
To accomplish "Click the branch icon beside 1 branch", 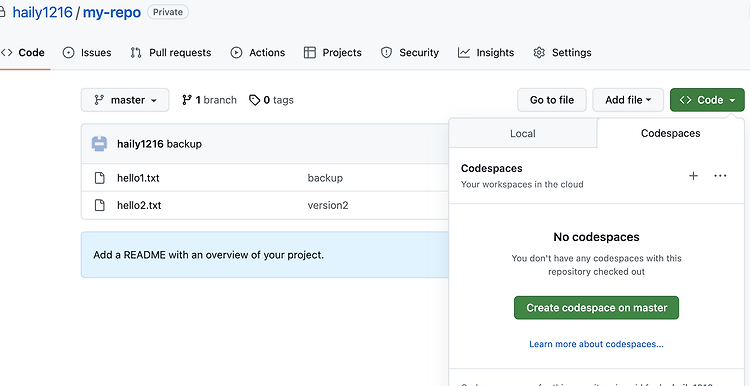I will pos(187,100).
